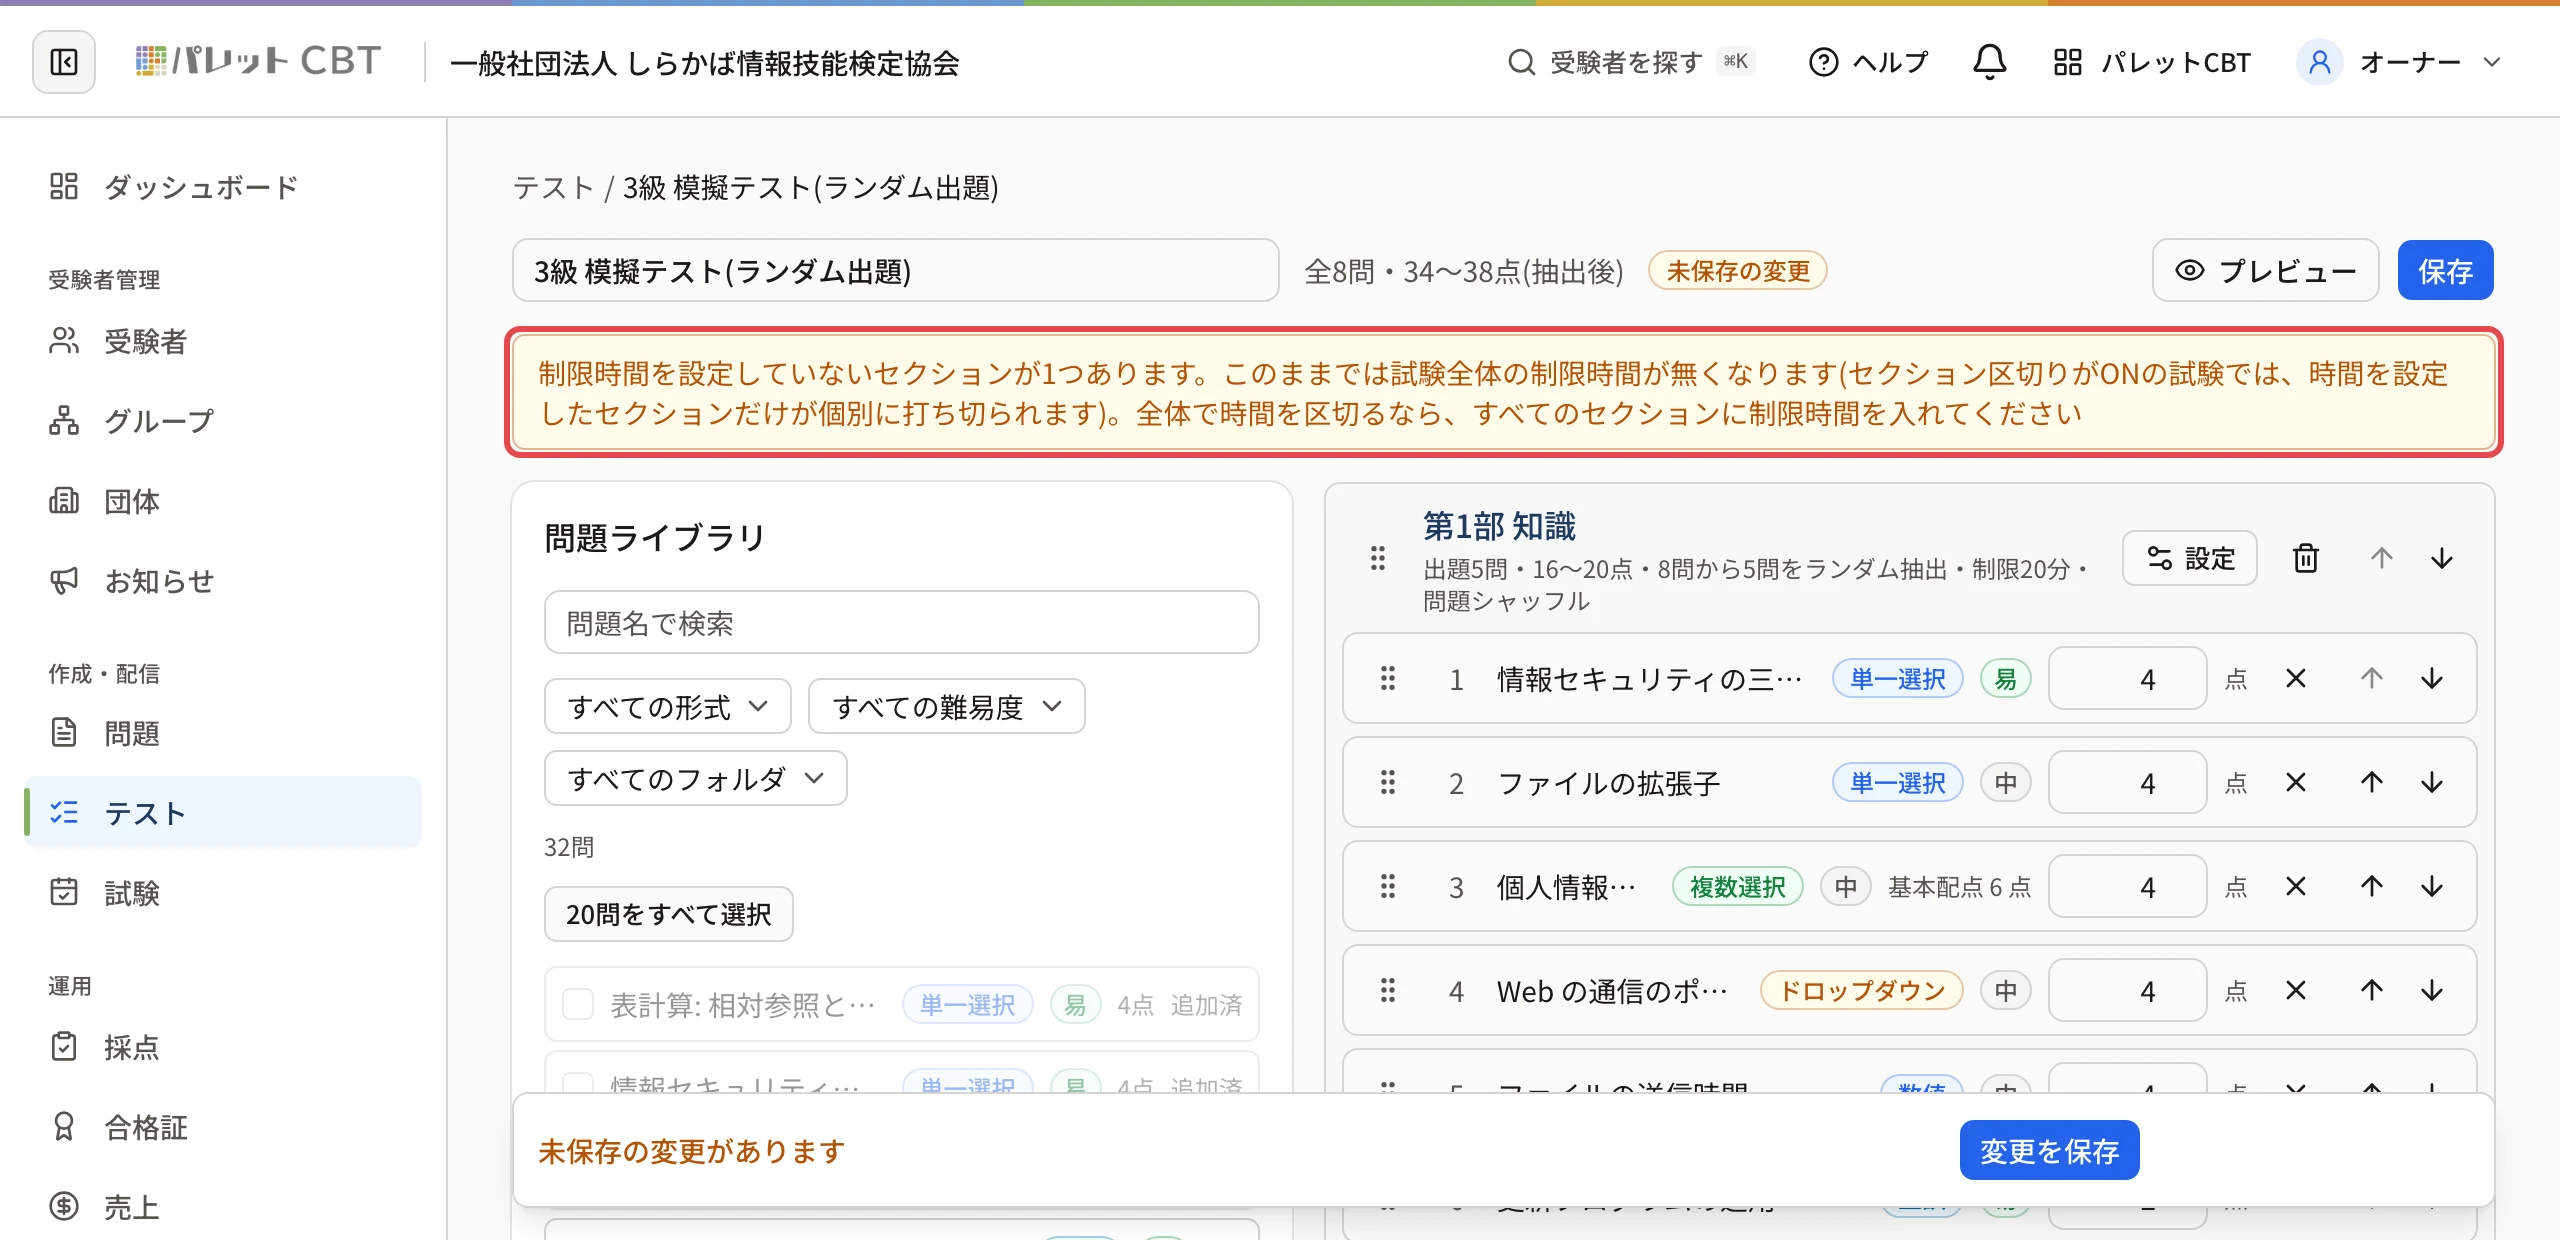Viewport: 2560px width, 1240px height.
Task: Collapse the sidebar with the panel toggle icon
Action: point(64,62)
